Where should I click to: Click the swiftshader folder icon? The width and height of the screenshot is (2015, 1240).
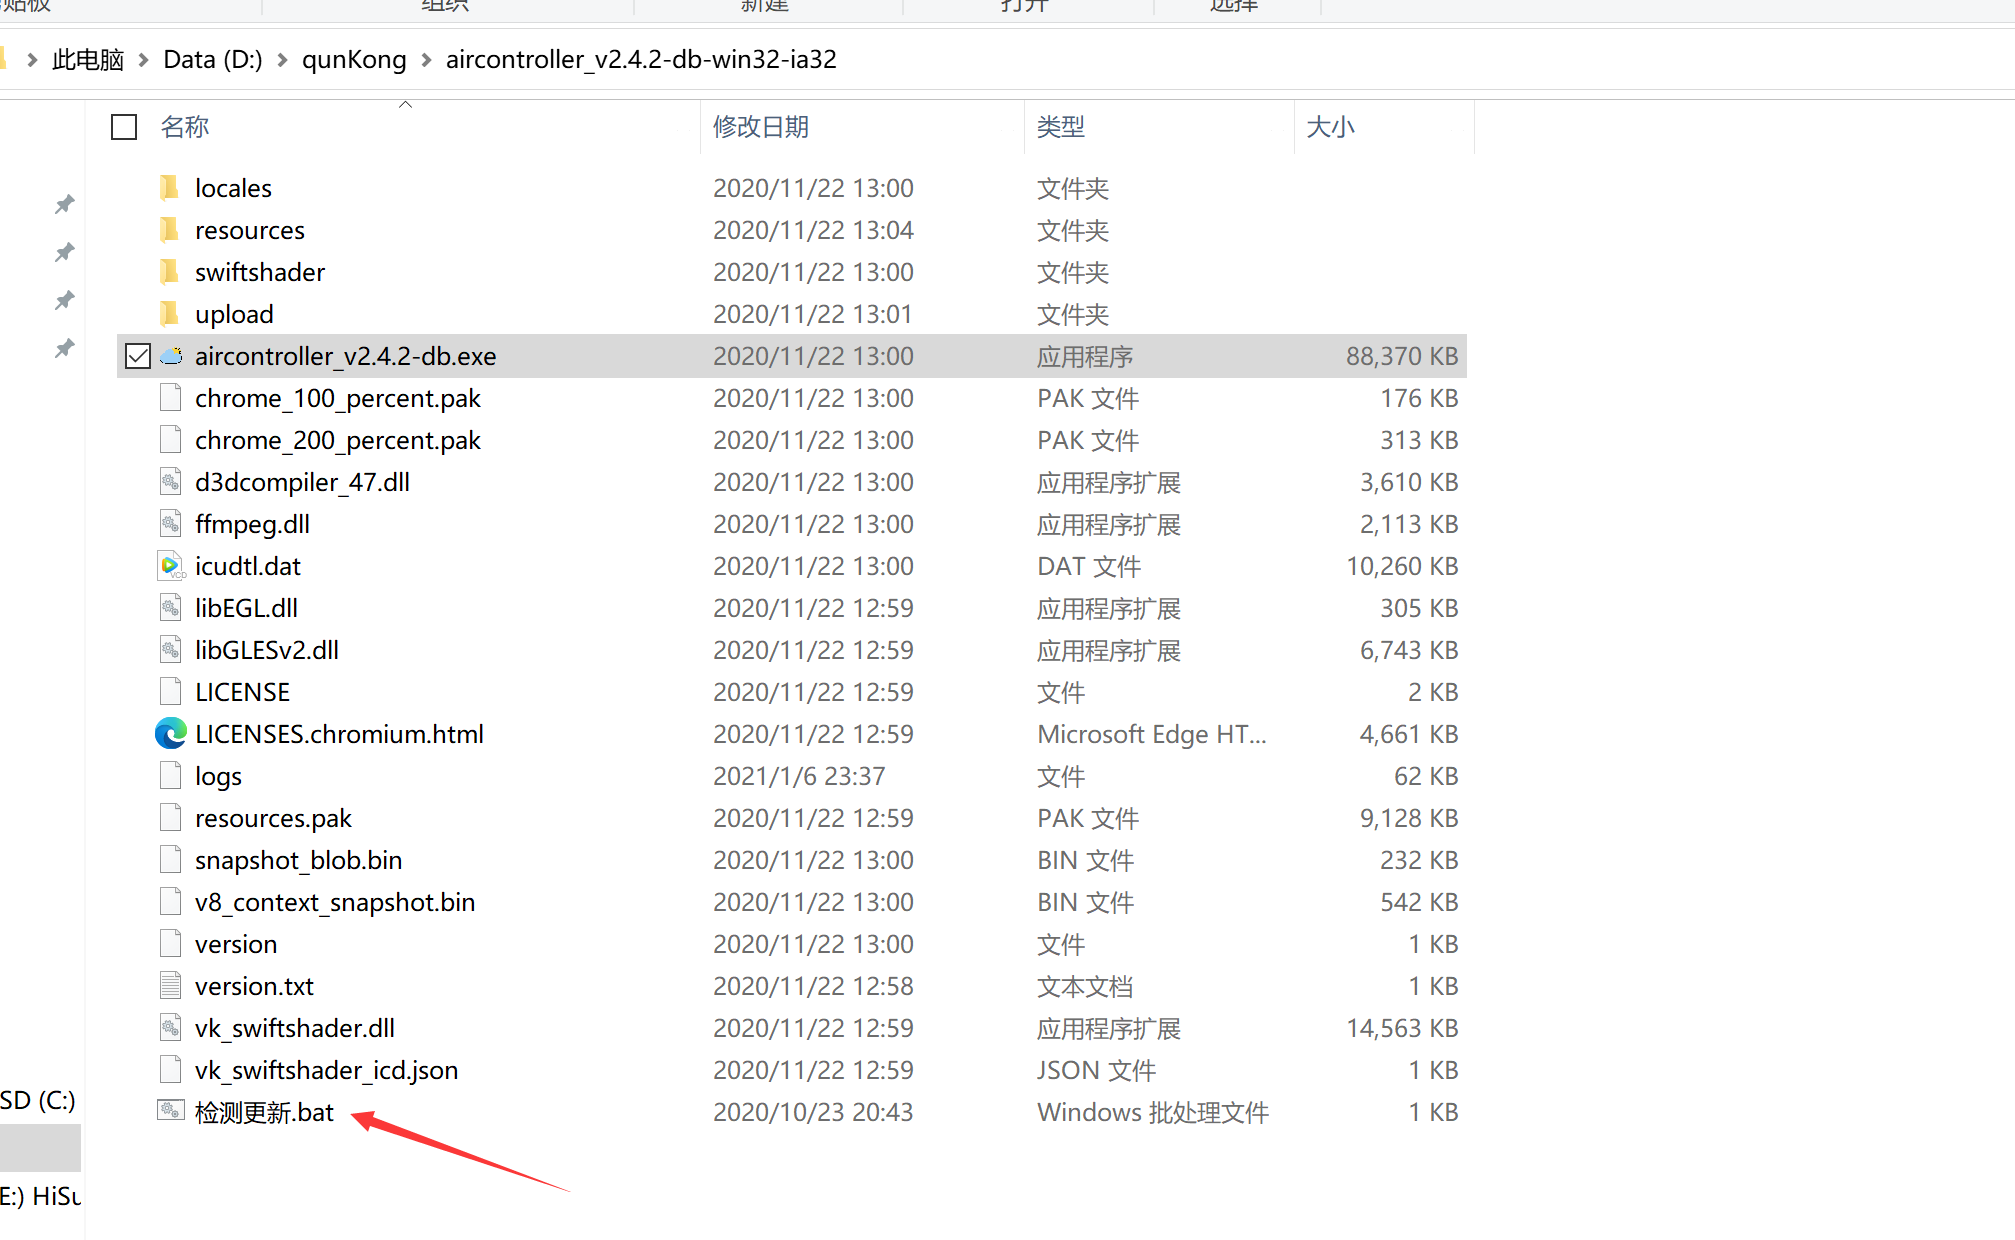170,272
